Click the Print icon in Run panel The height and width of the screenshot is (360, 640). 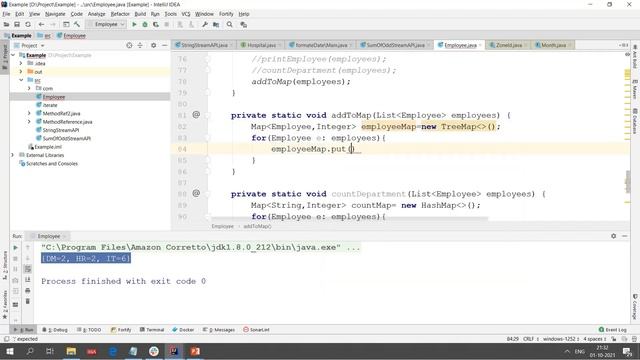coord(28,291)
